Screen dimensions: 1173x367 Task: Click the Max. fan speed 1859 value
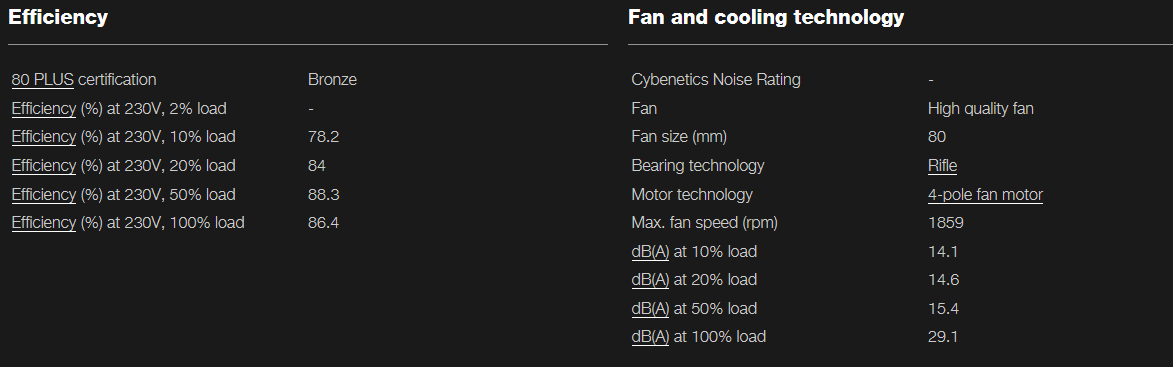(946, 223)
